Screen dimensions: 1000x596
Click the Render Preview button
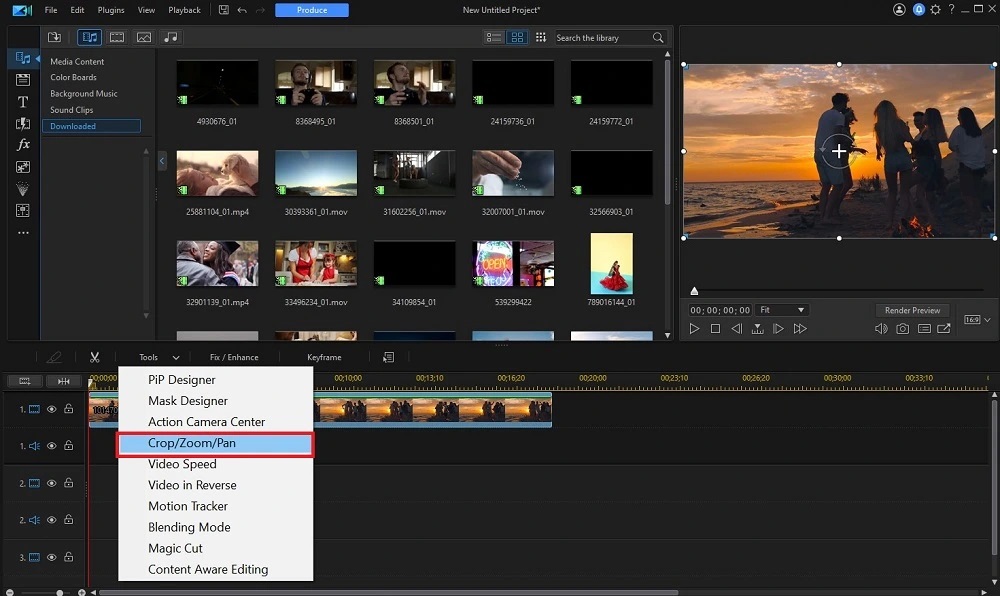(x=912, y=310)
